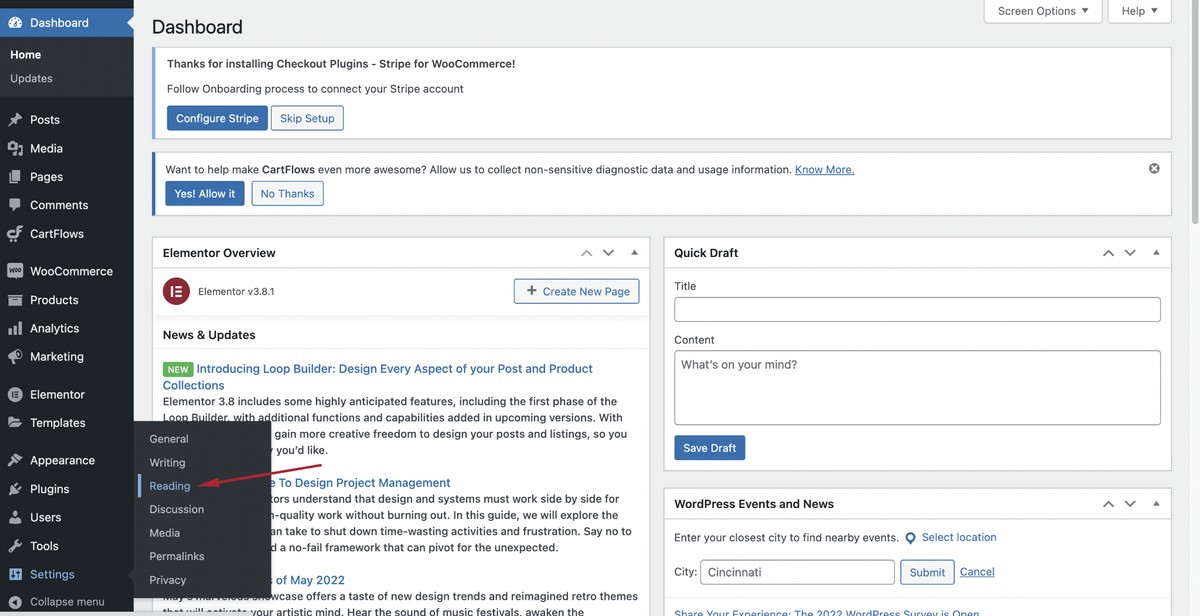Collapse WordPress Events and News panel

click(1156, 504)
